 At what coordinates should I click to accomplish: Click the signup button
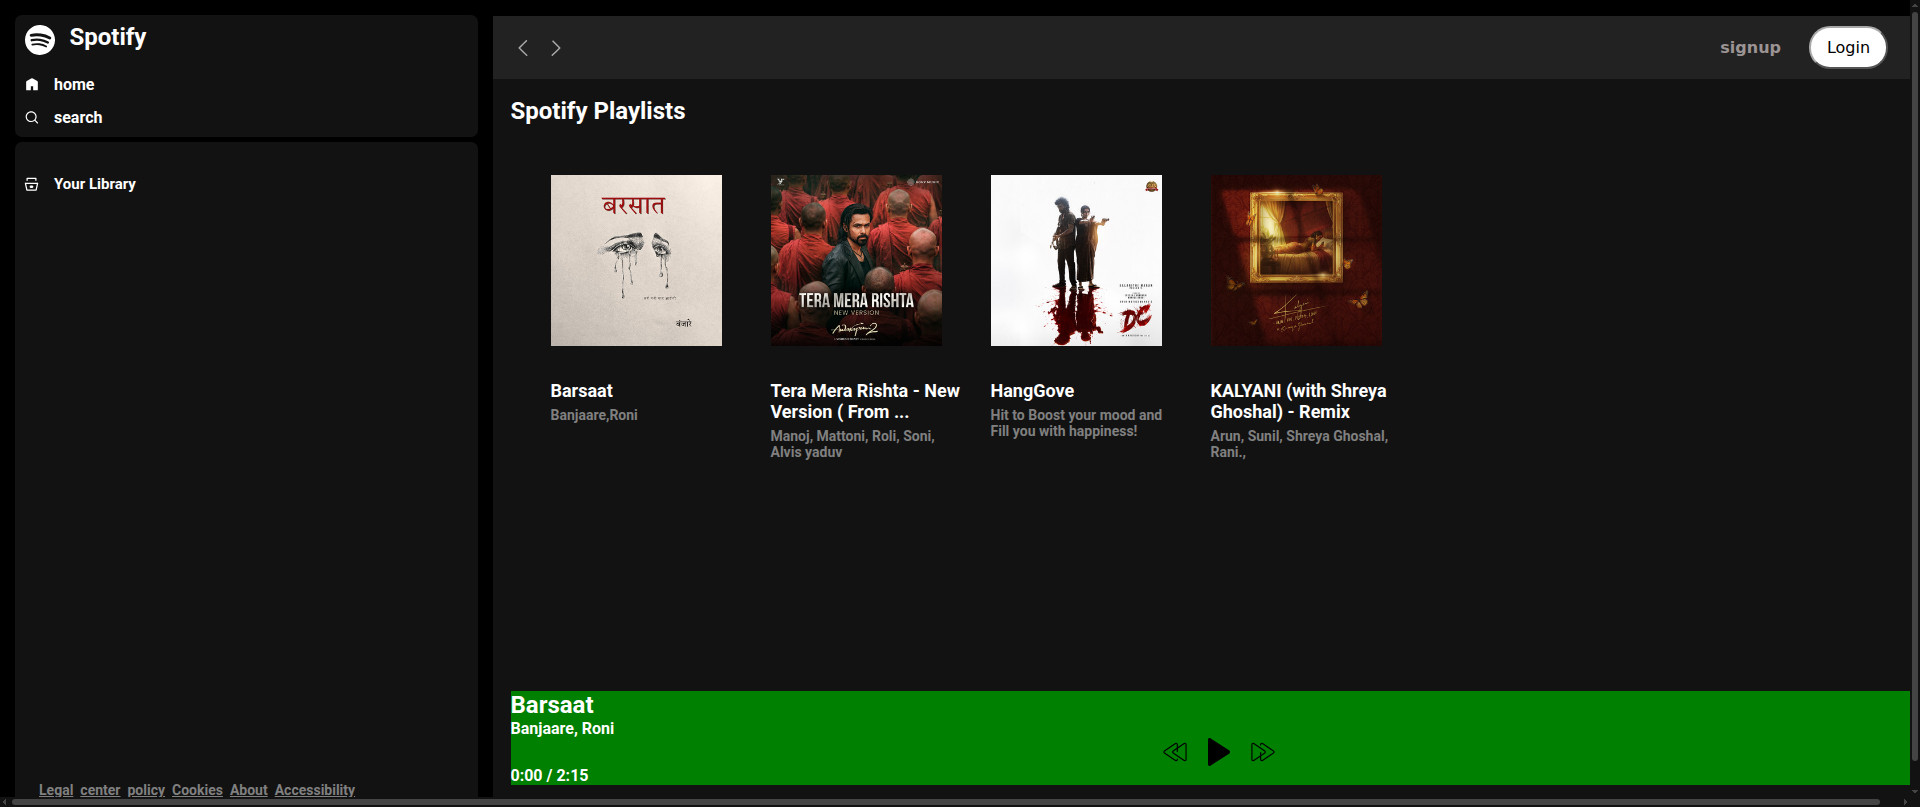tap(1750, 47)
